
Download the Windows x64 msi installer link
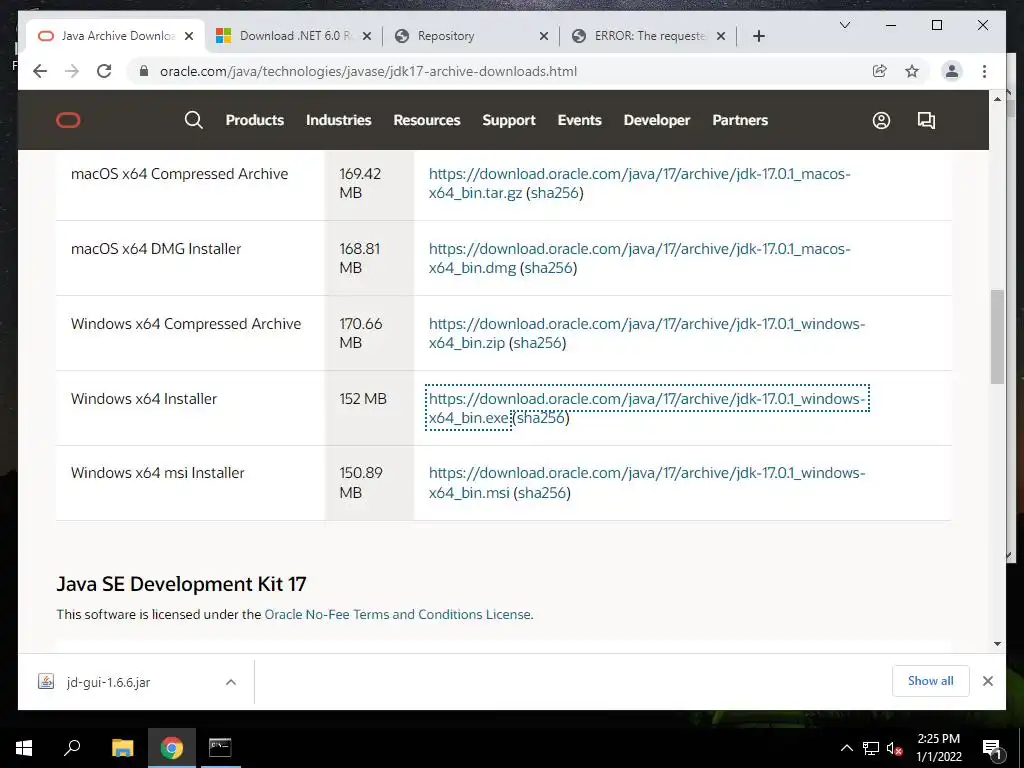pos(647,482)
